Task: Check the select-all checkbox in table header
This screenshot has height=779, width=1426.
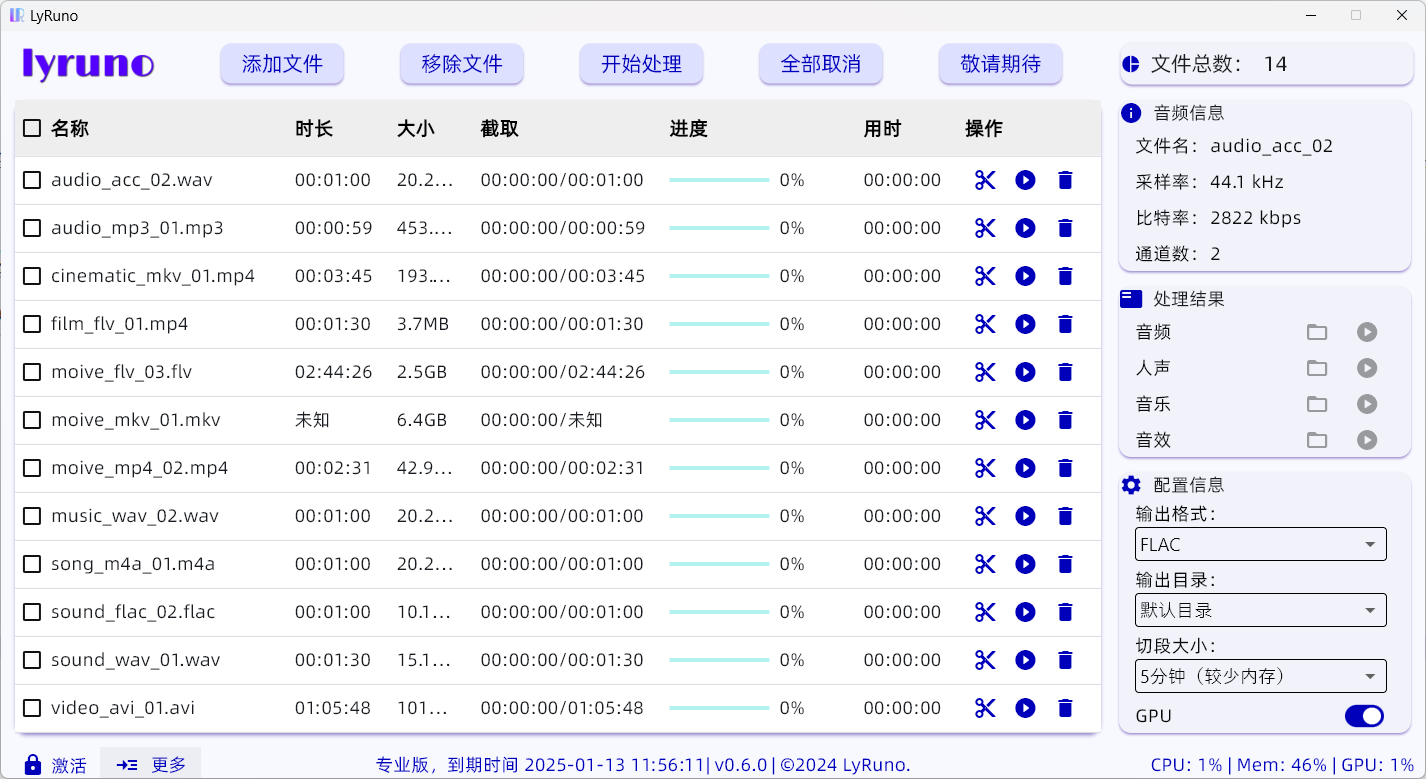Action: click(31, 128)
